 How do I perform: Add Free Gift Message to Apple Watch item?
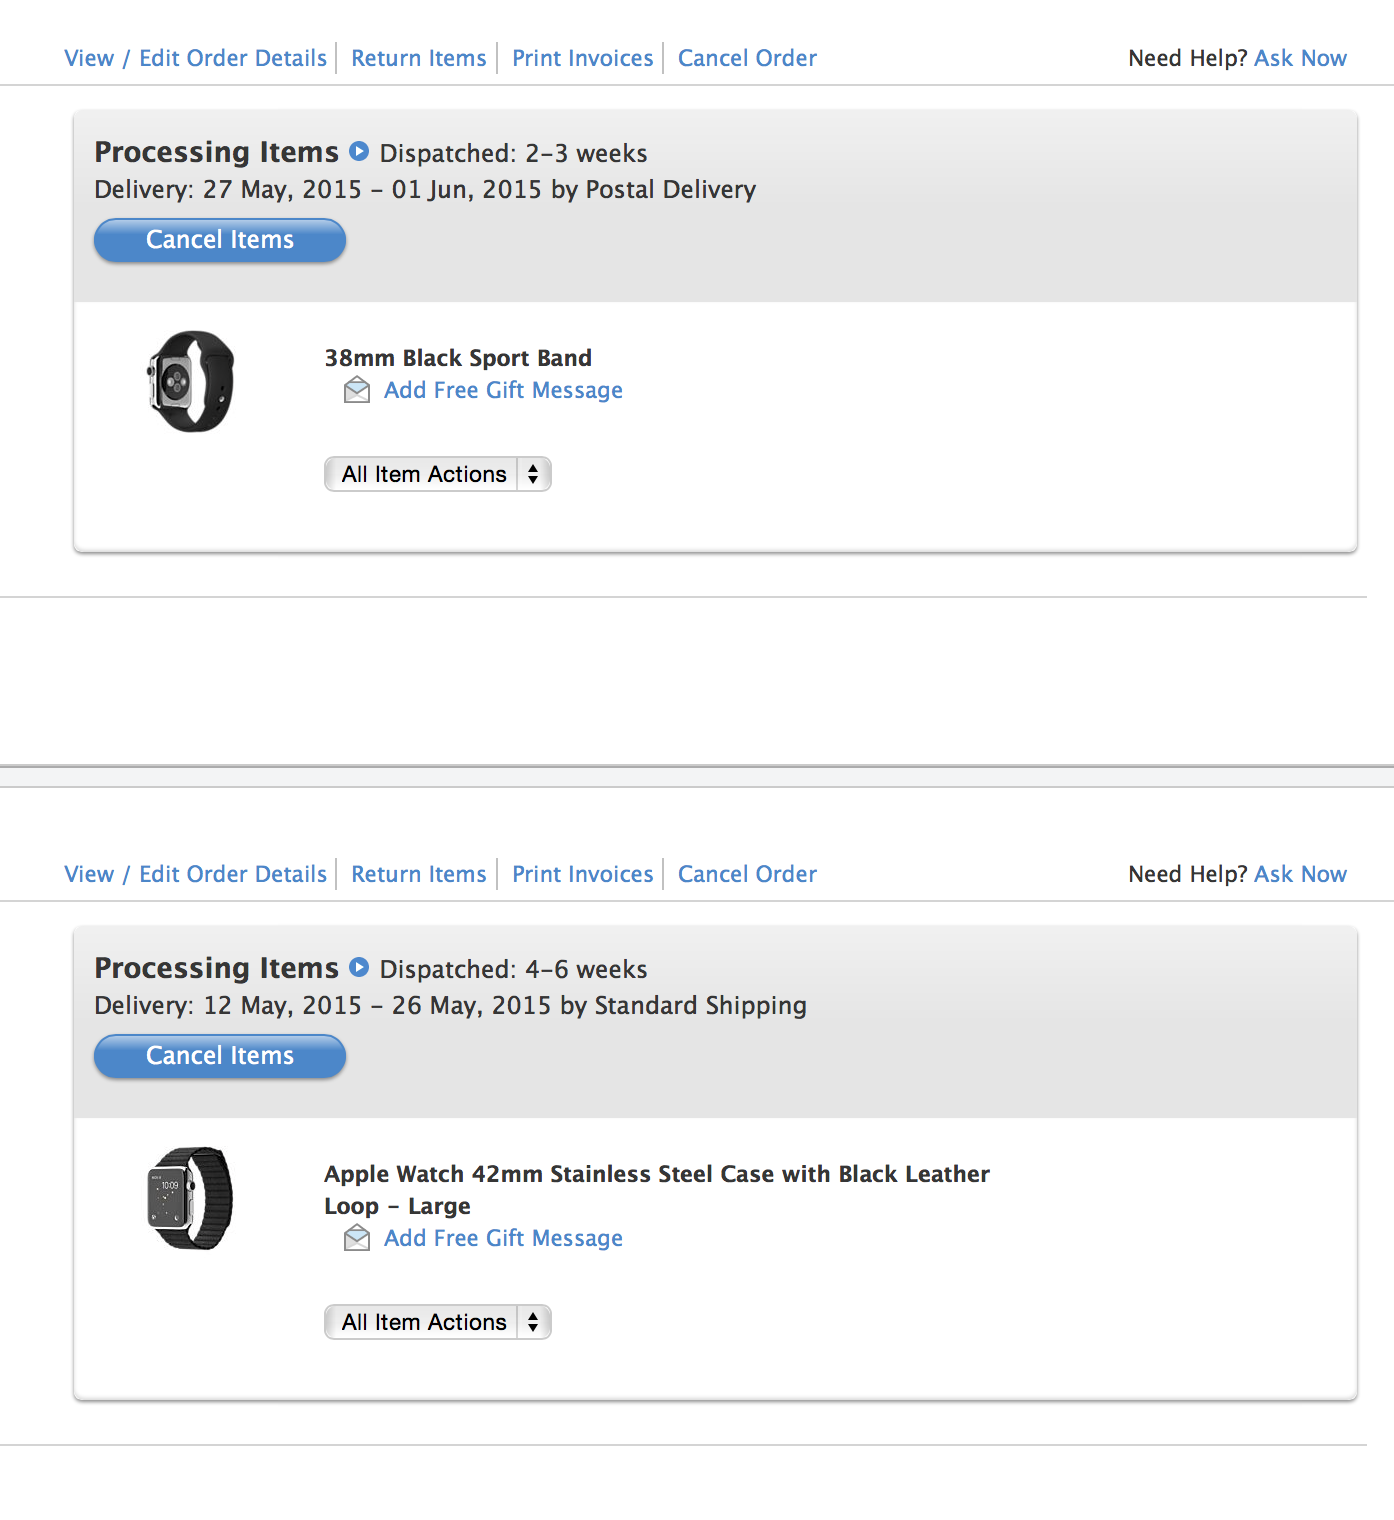pyautogui.click(x=503, y=1238)
